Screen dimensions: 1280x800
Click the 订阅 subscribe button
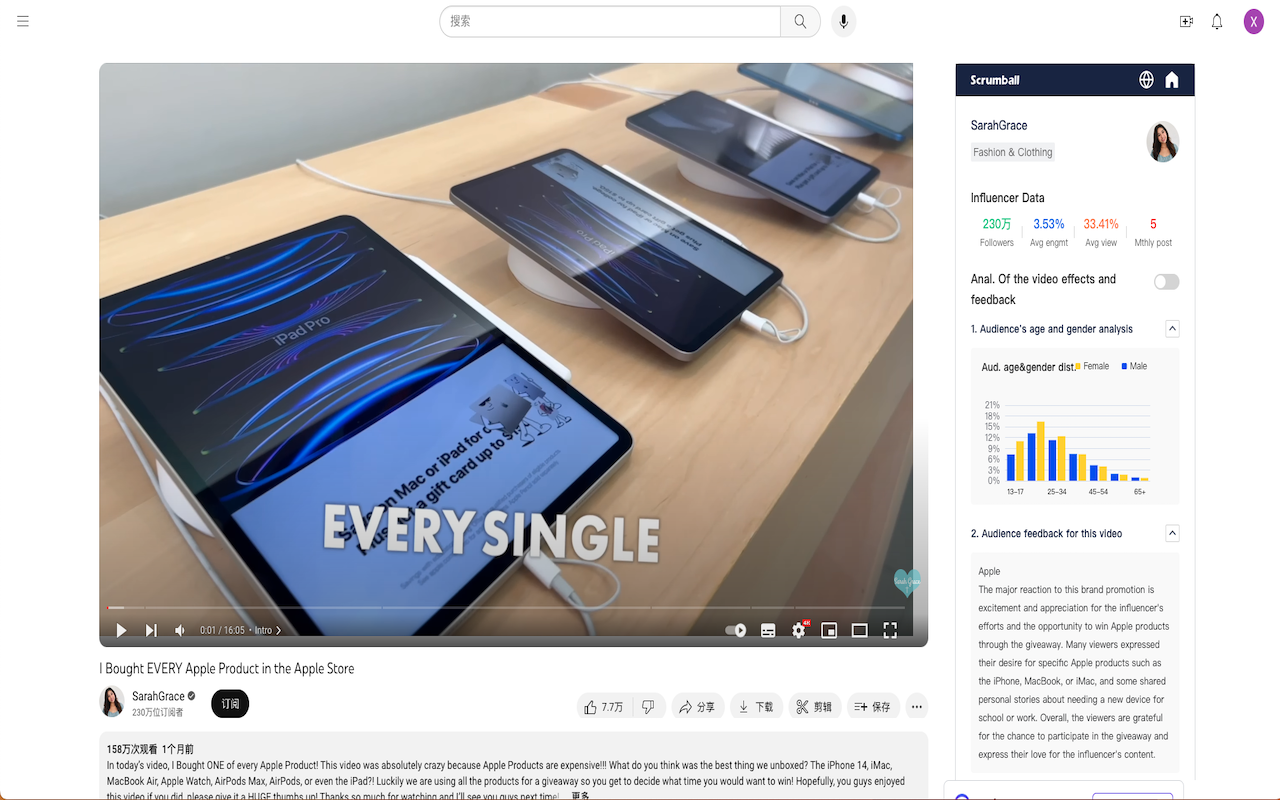[x=230, y=704]
